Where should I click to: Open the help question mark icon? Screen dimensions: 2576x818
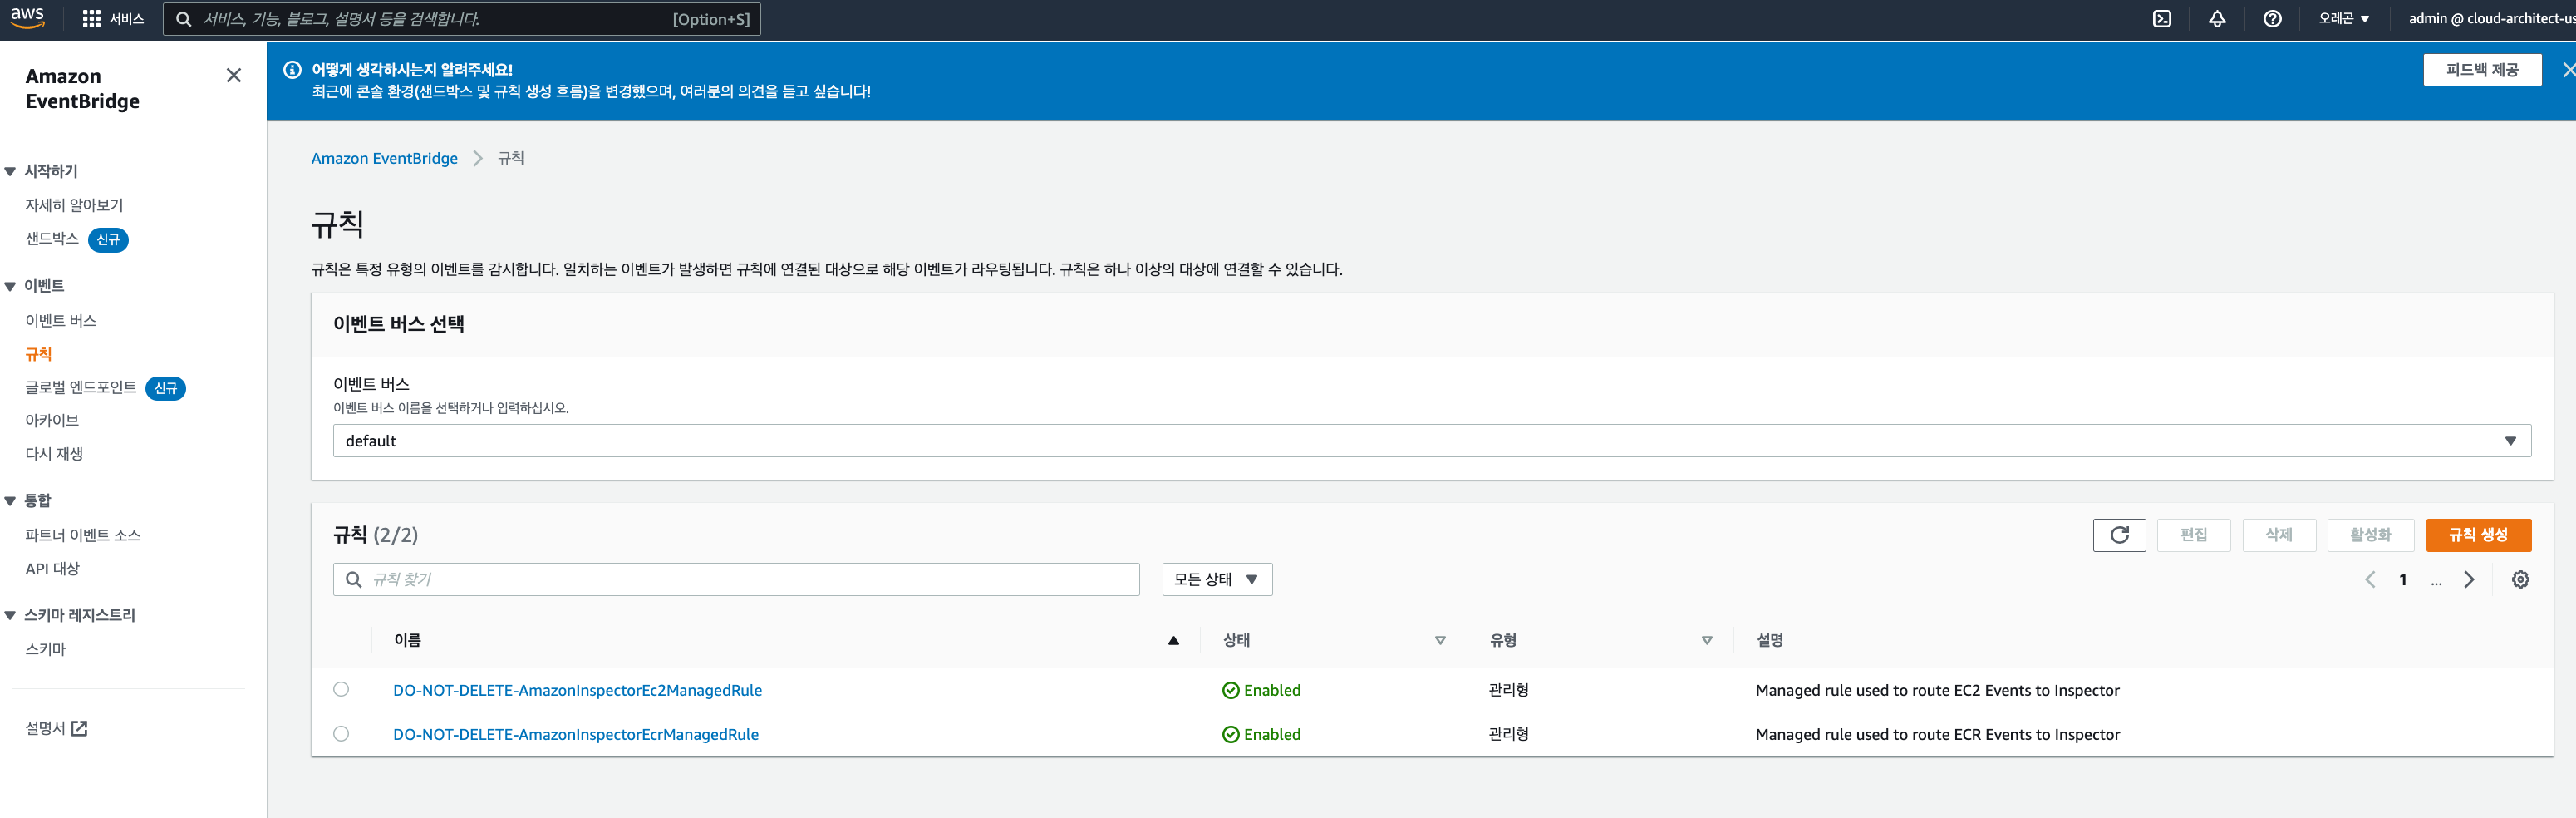[x=2272, y=19]
